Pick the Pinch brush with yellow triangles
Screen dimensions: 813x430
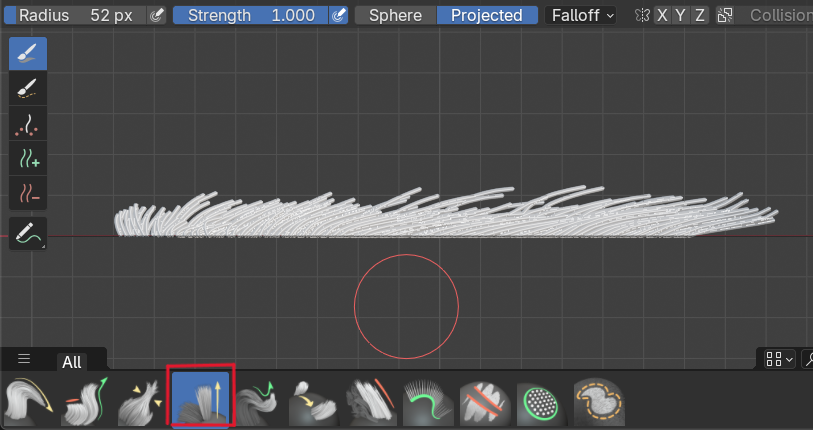[144, 401]
